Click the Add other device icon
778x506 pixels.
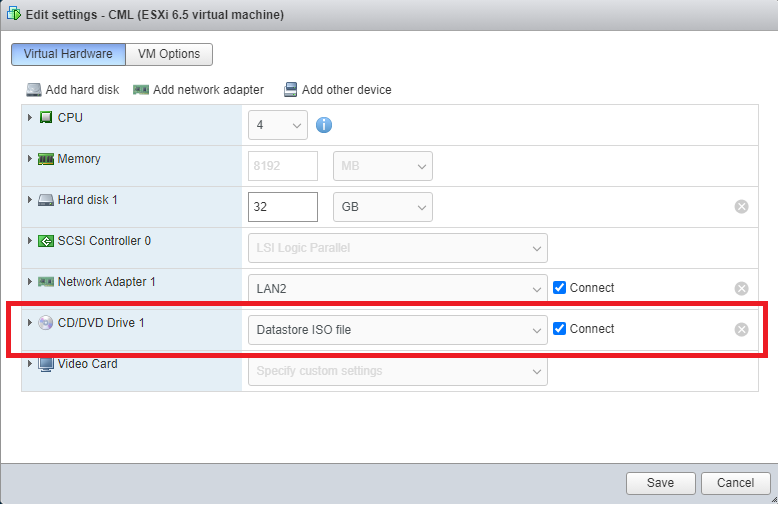pyautogui.click(x=290, y=90)
